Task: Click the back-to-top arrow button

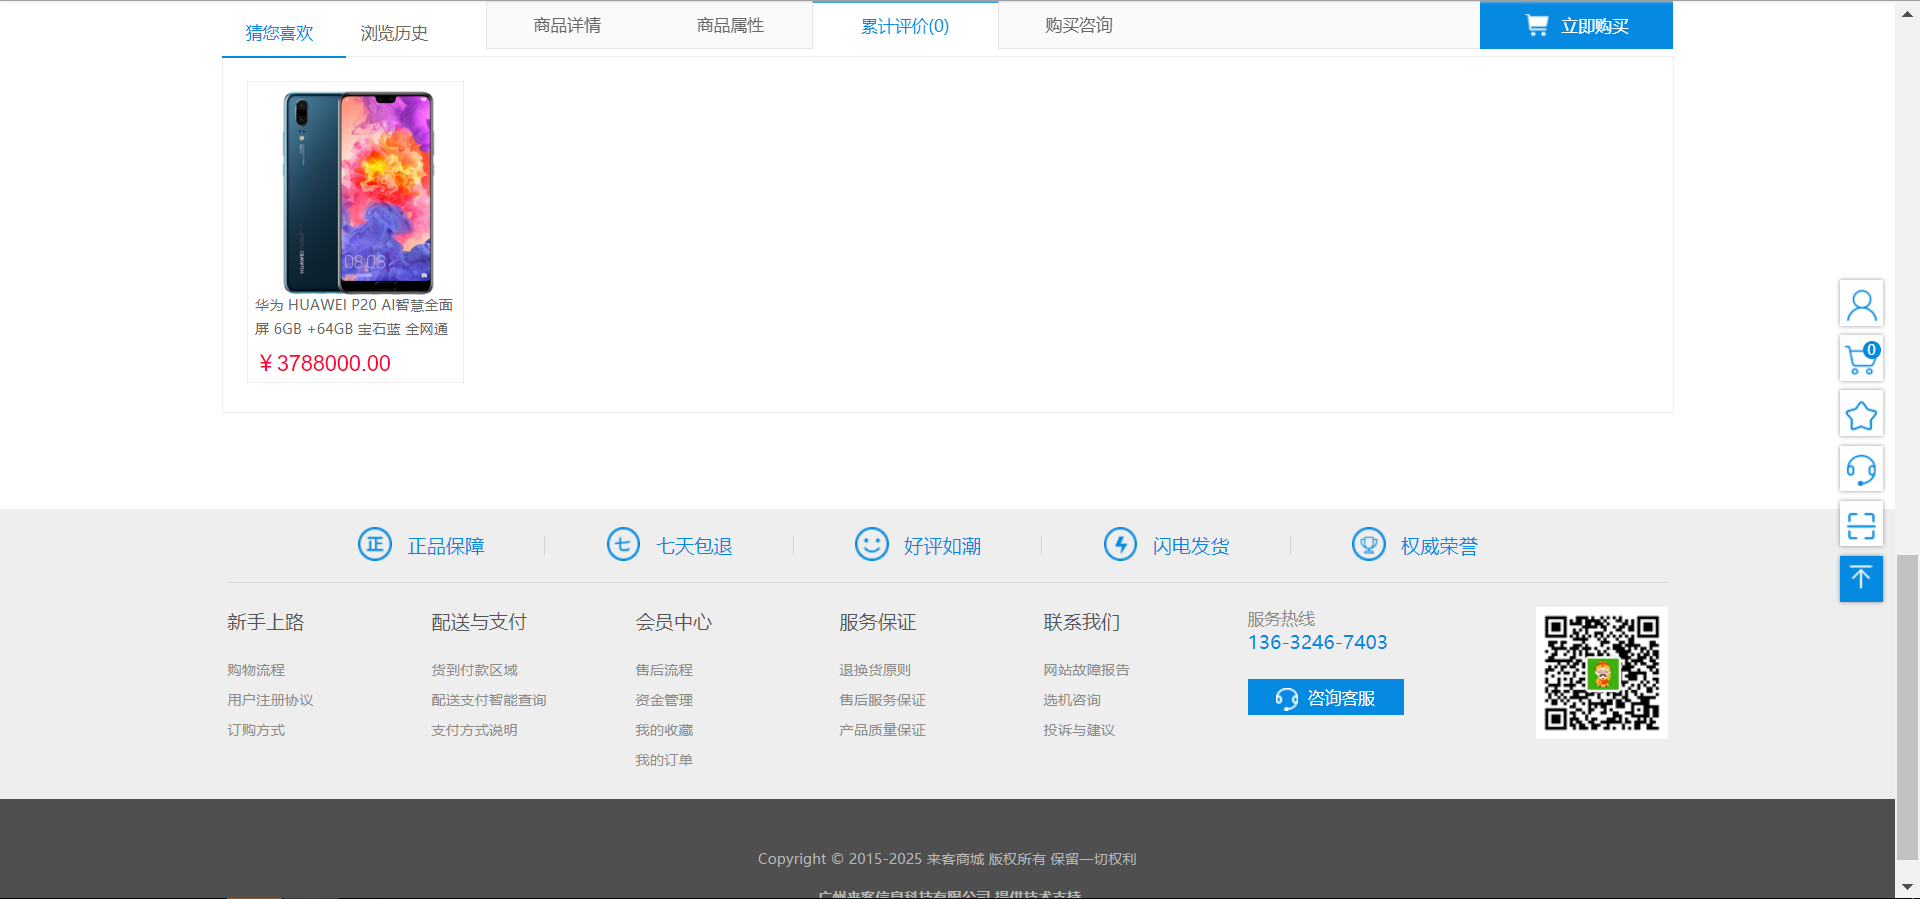Action: tap(1861, 579)
